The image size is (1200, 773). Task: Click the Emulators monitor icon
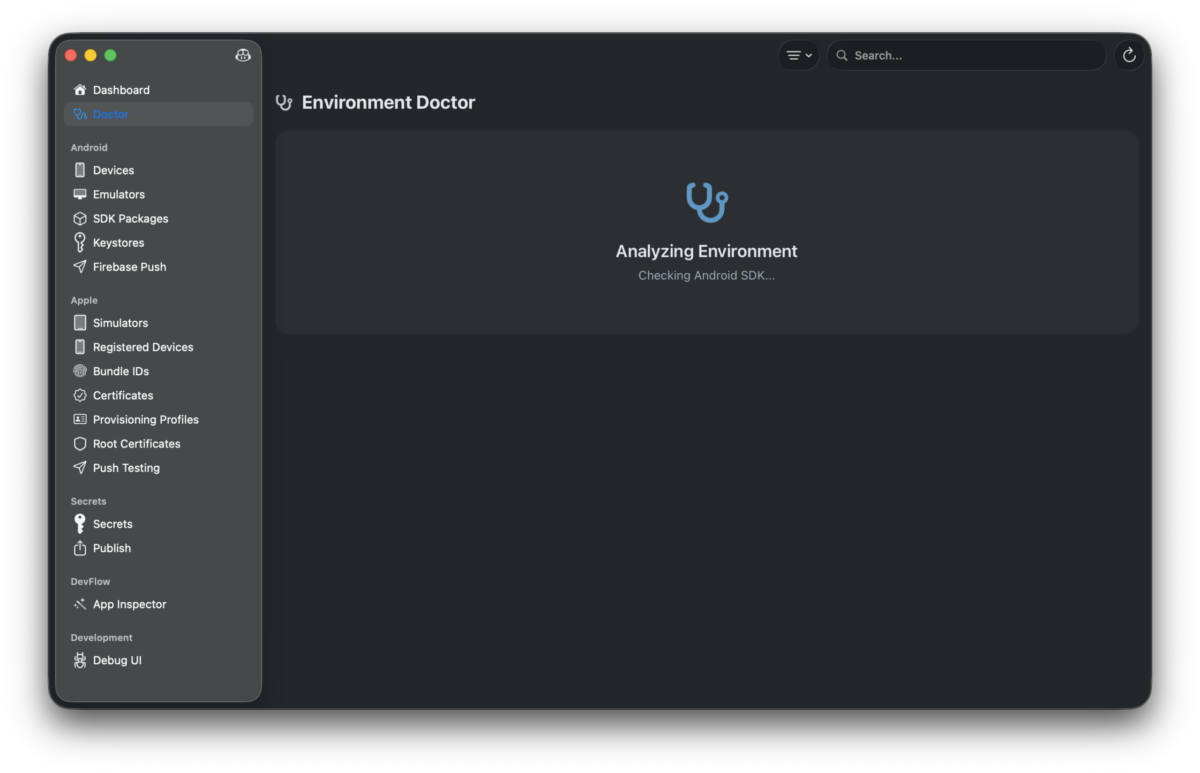coord(80,194)
